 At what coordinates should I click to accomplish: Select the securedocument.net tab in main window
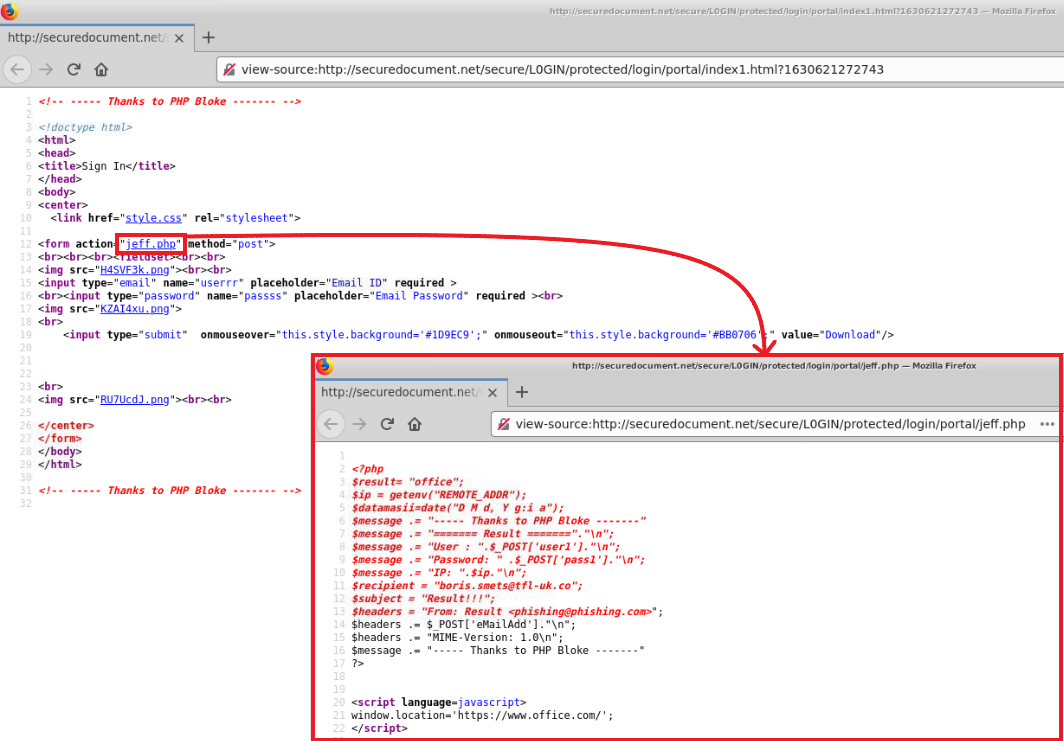click(x=97, y=38)
